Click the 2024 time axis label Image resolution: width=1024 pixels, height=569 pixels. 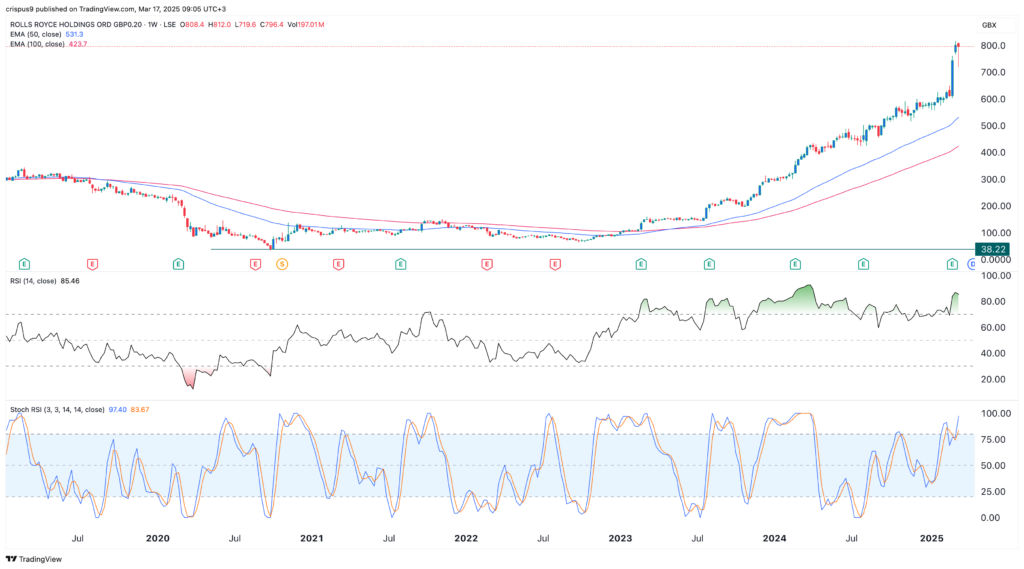pos(775,538)
